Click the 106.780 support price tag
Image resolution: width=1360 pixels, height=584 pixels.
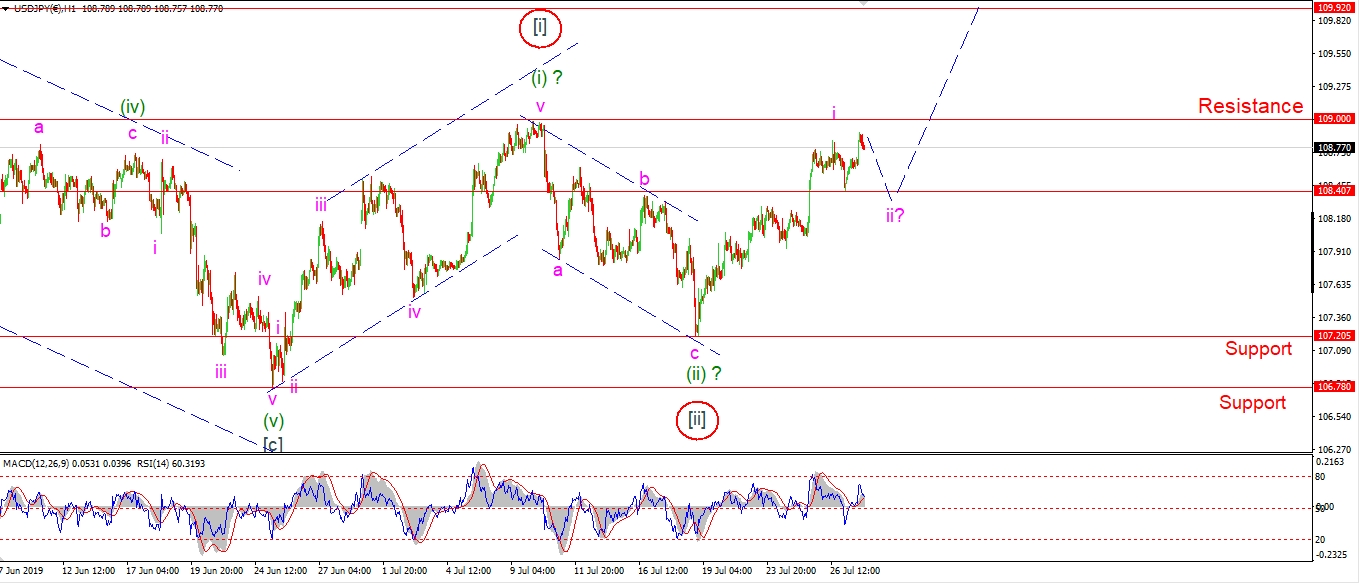1334,387
